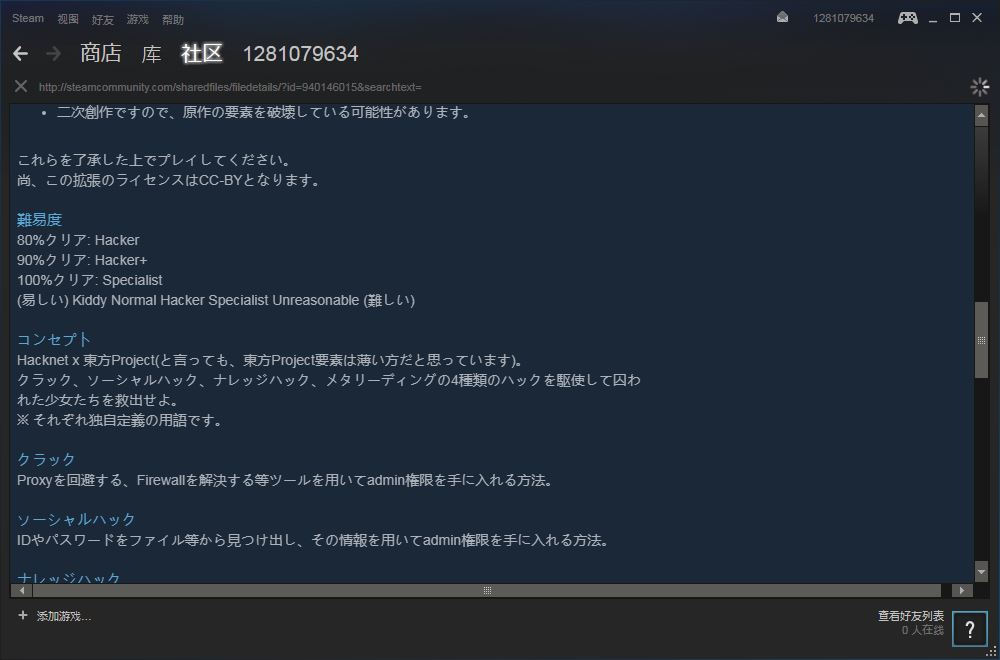Open the inbox envelope icon
The height and width of the screenshot is (660, 1000).
pos(782,18)
